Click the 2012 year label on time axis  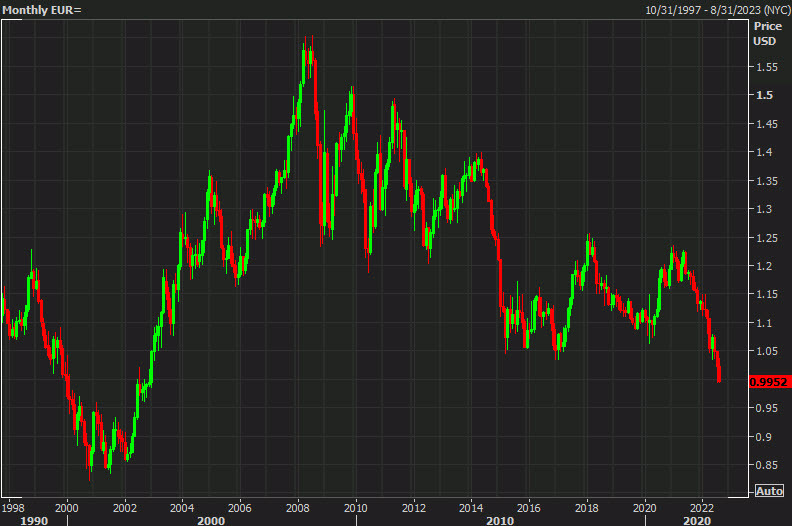pyautogui.click(x=413, y=508)
